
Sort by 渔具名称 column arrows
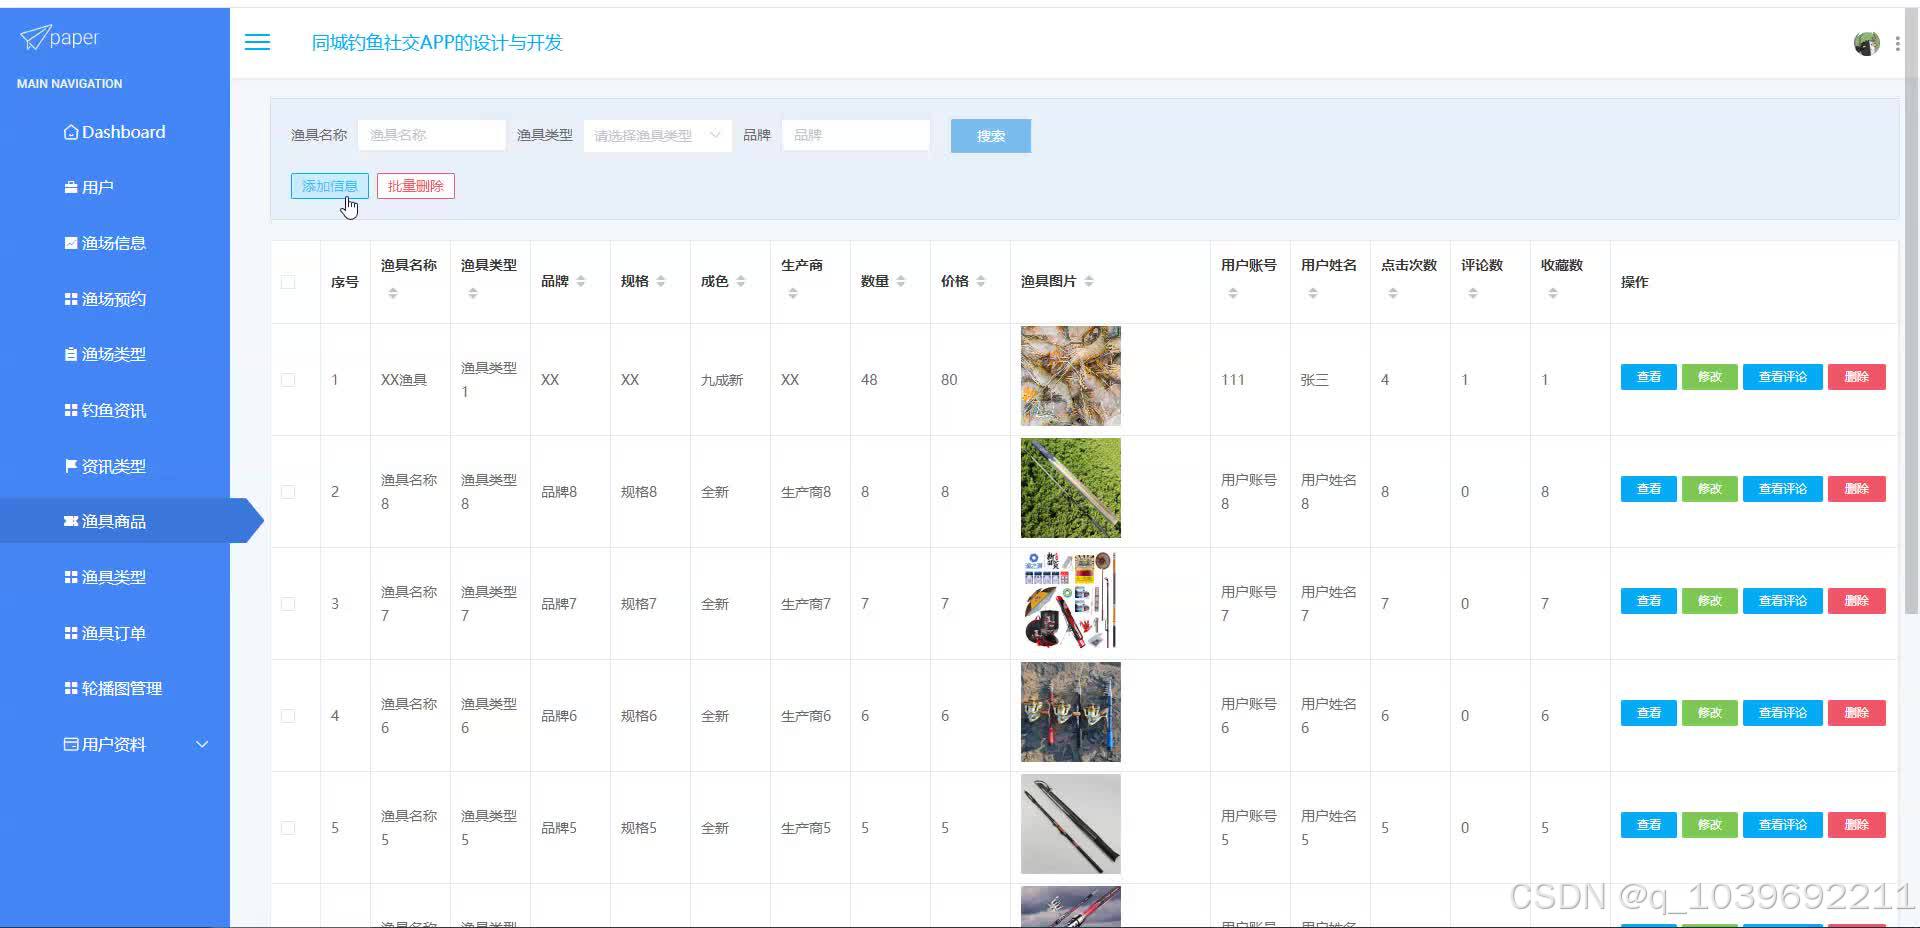tap(393, 293)
